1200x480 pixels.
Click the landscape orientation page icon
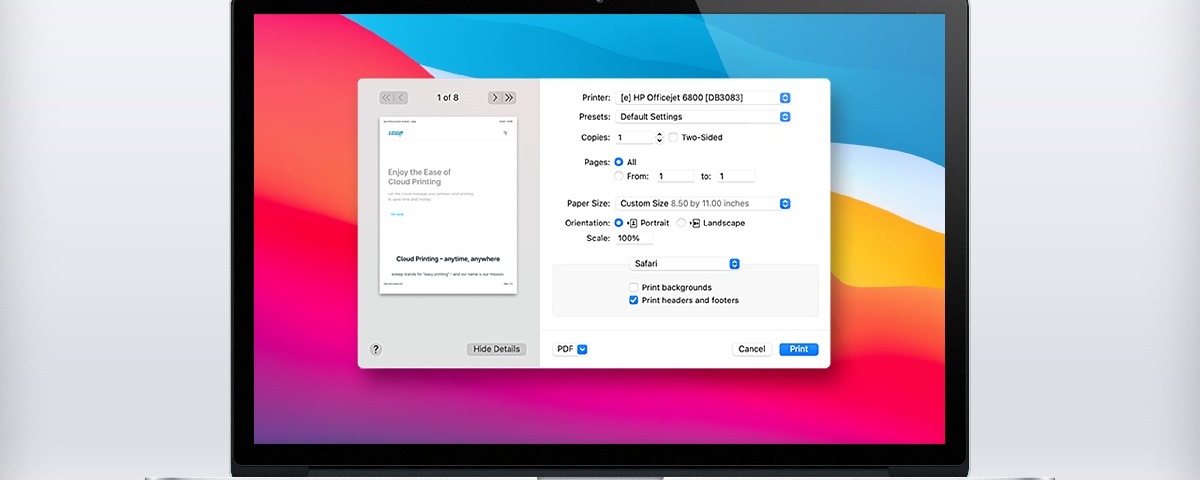pos(695,223)
